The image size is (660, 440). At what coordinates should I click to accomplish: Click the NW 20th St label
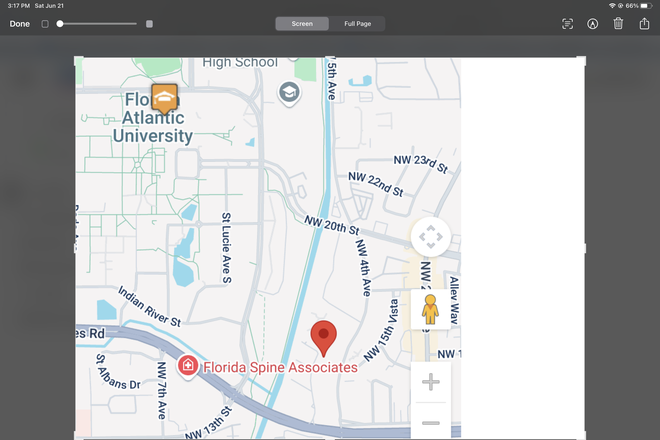click(332, 226)
